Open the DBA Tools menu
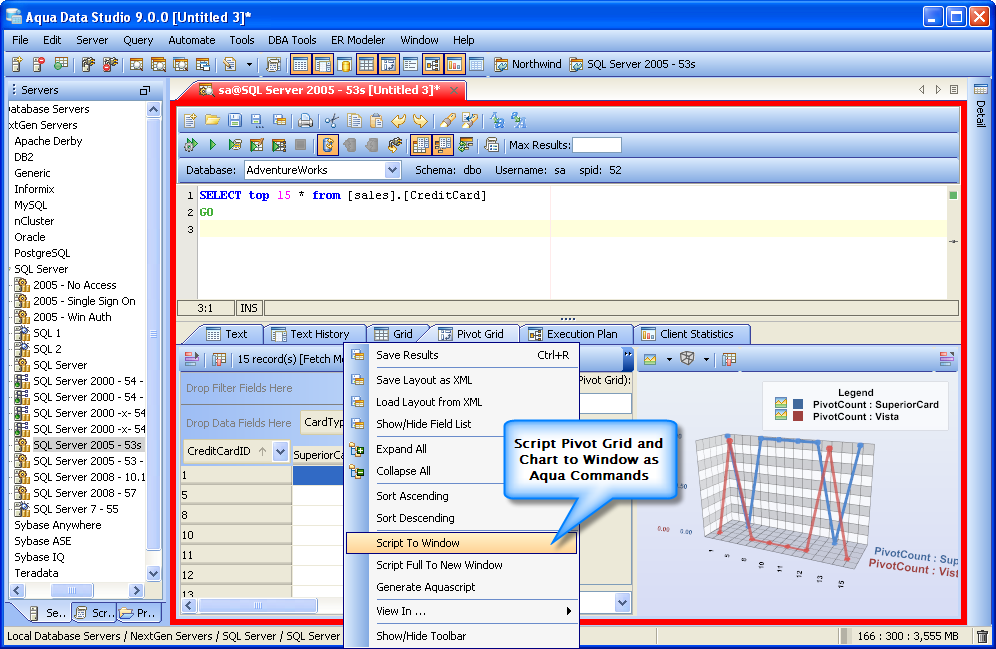Image resolution: width=996 pixels, height=649 pixels. point(292,40)
